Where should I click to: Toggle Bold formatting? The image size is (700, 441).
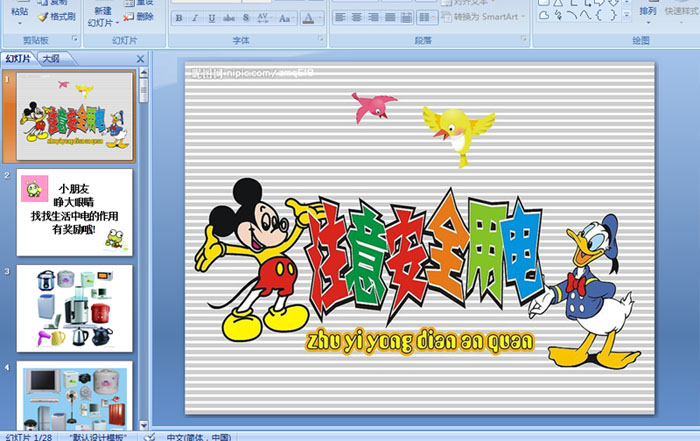pos(179,18)
